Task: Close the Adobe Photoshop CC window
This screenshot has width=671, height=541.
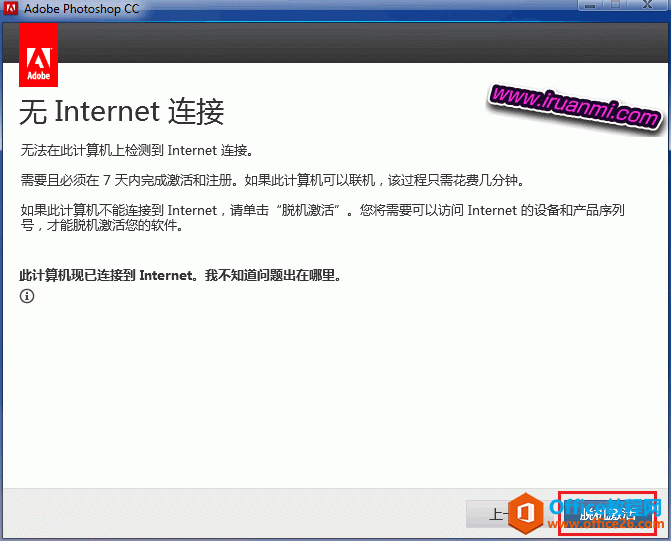Action: tap(647, 5)
